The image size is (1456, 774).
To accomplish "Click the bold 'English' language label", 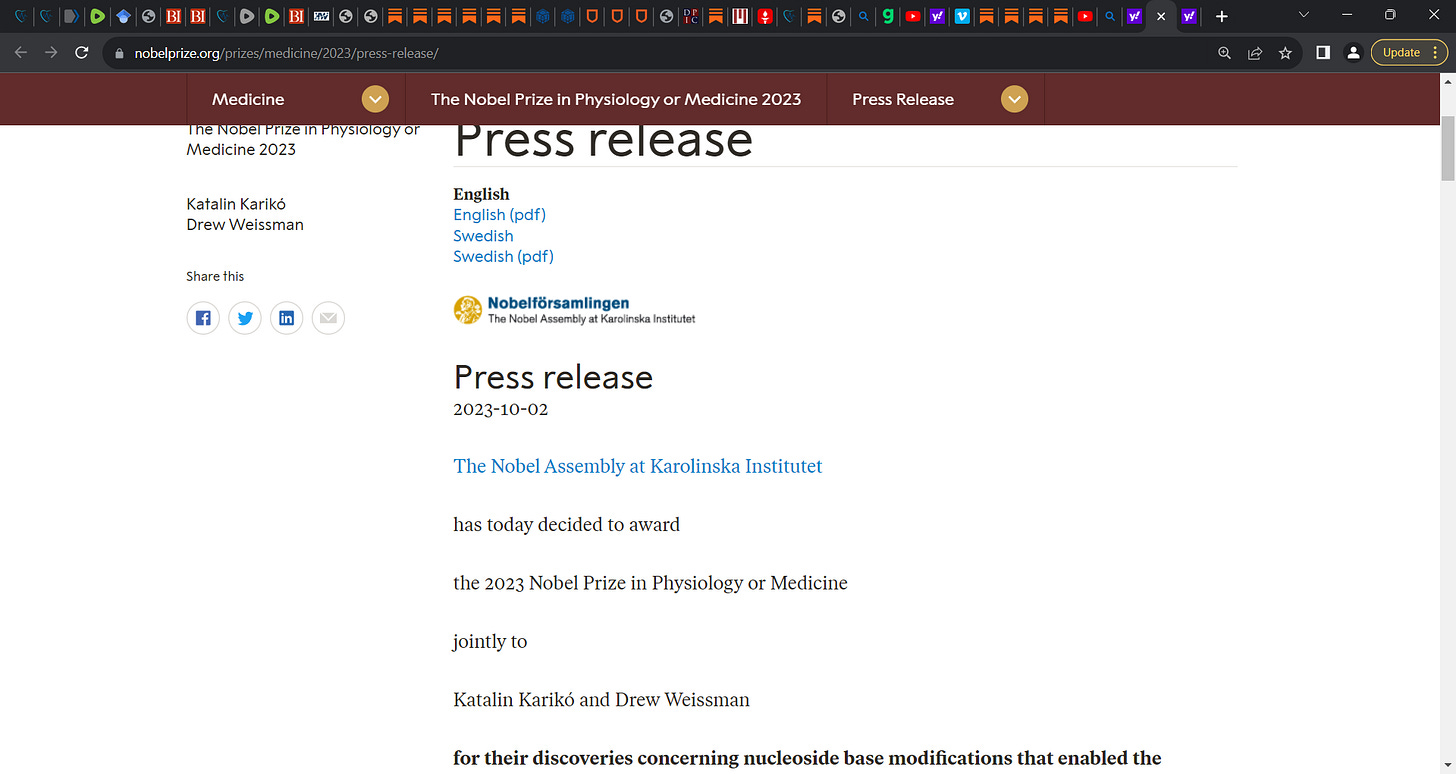I will 481,194.
